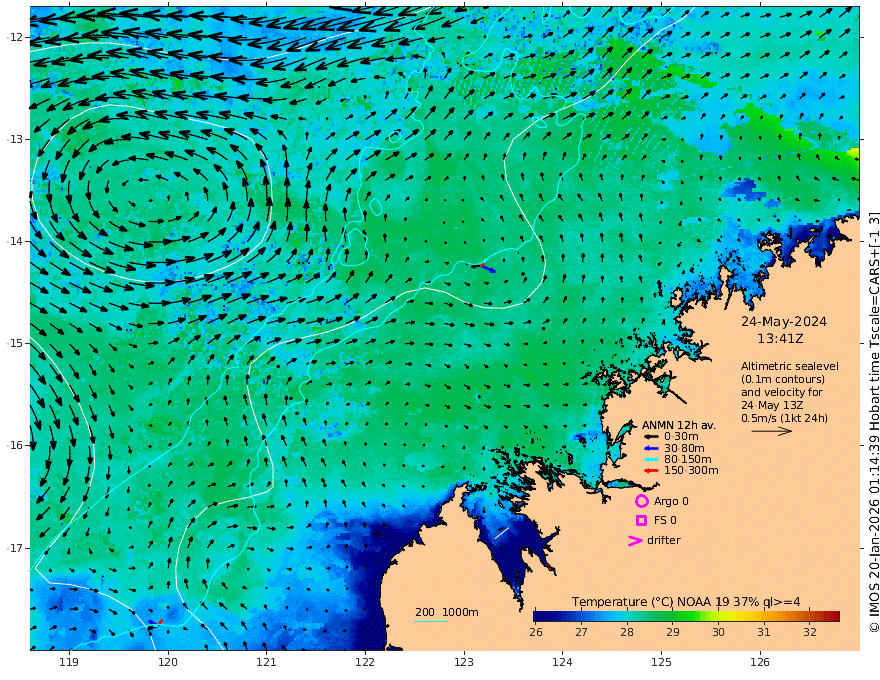Click the magenta Argo circle legend icon
The width and height of the screenshot is (880, 680).
641,501
